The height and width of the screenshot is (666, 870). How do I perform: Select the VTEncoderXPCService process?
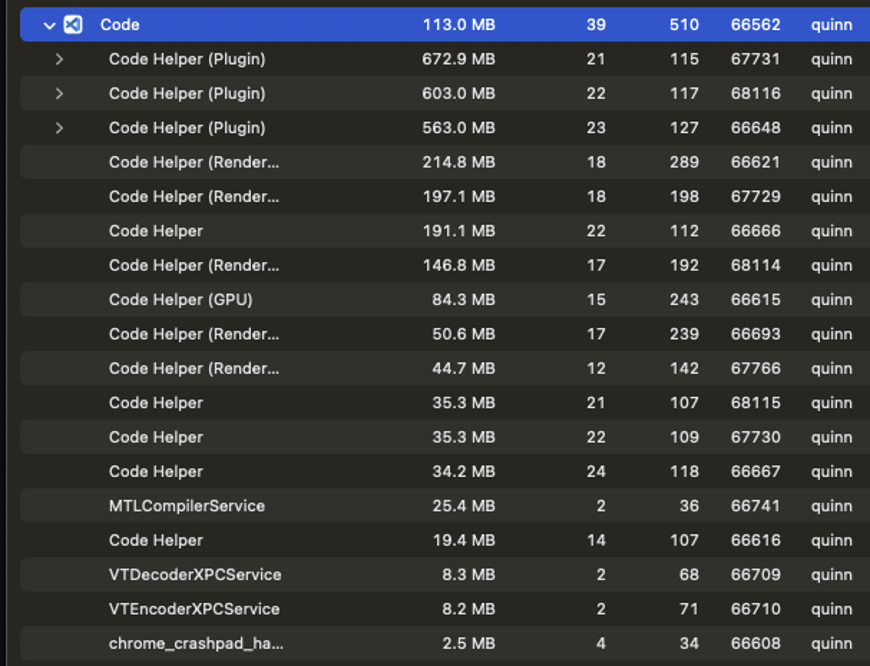point(194,609)
